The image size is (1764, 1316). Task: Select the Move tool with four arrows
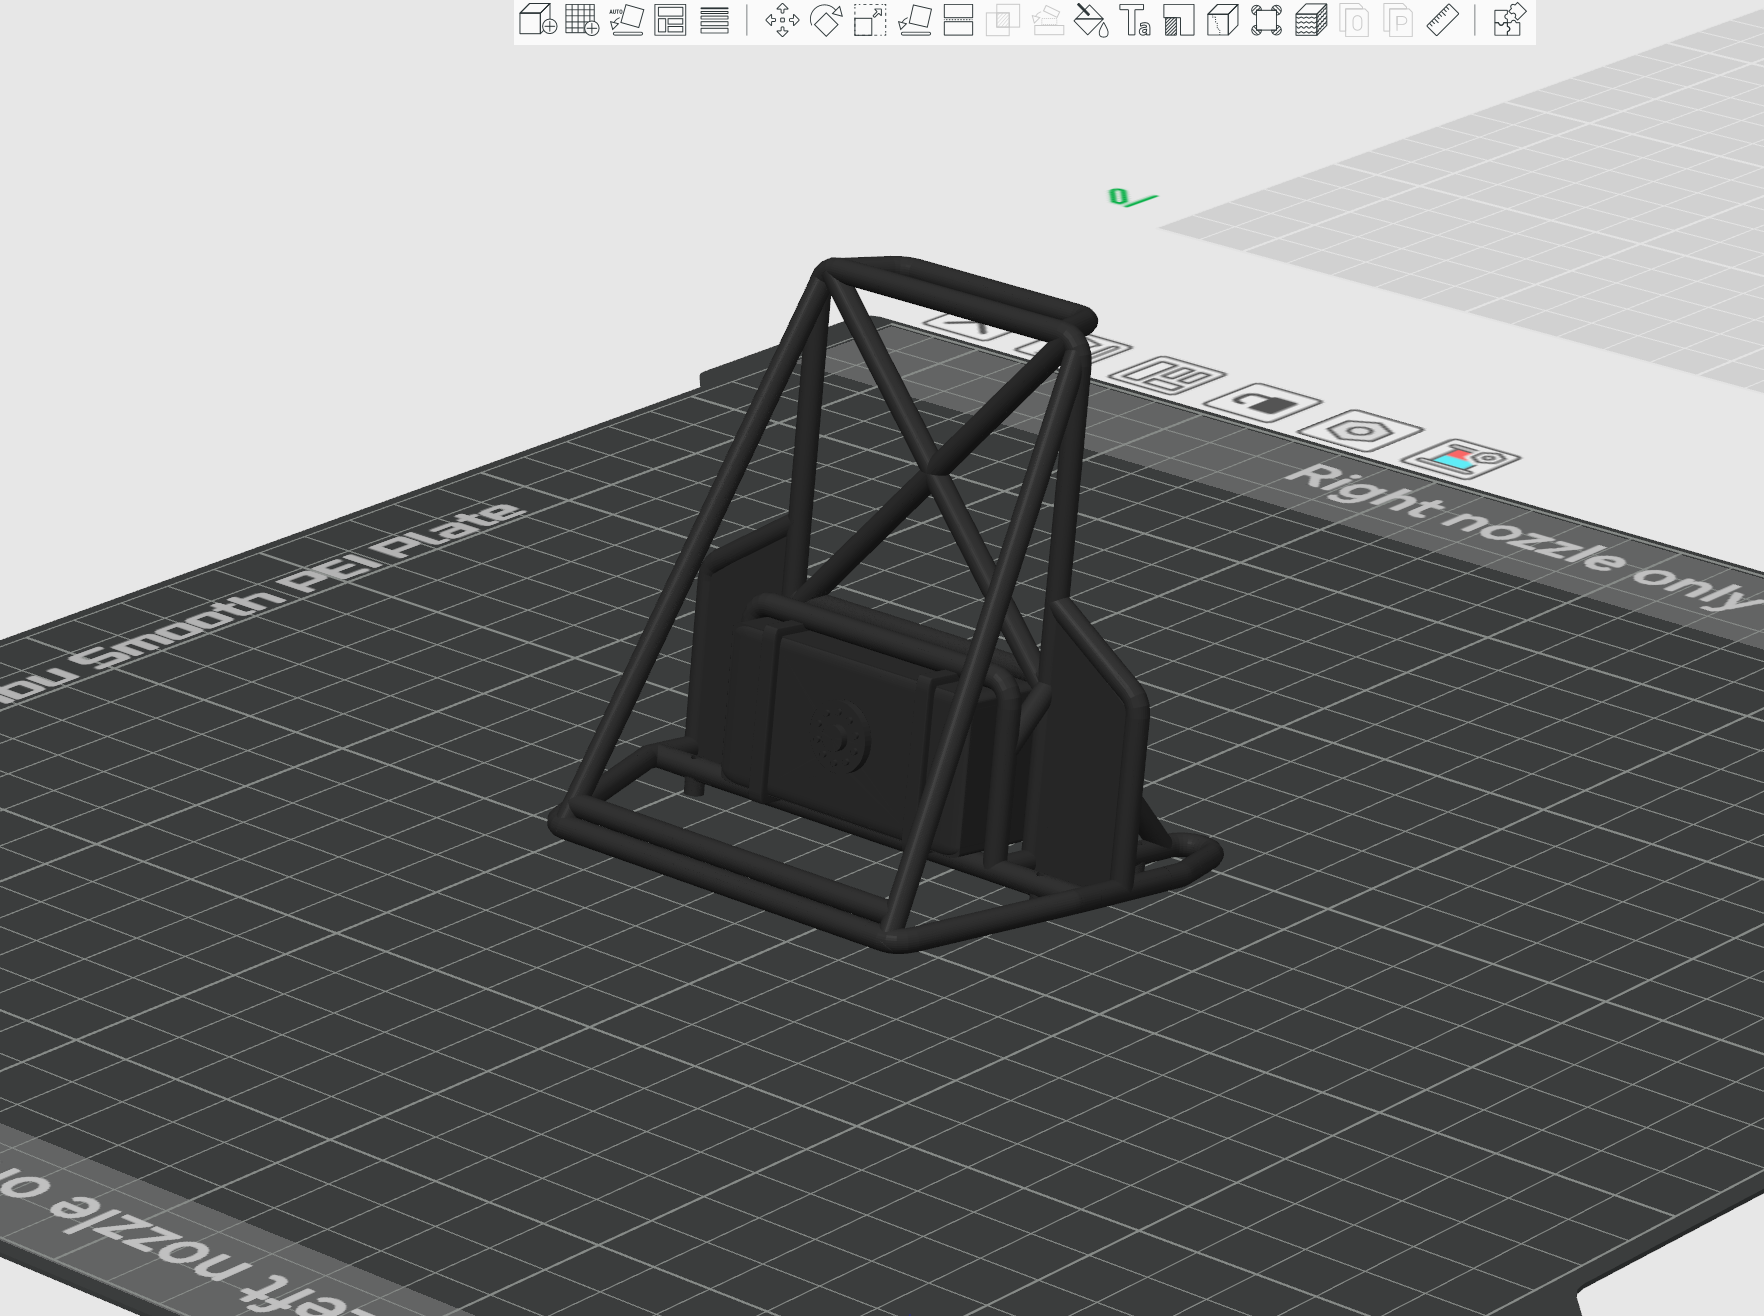click(782, 20)
